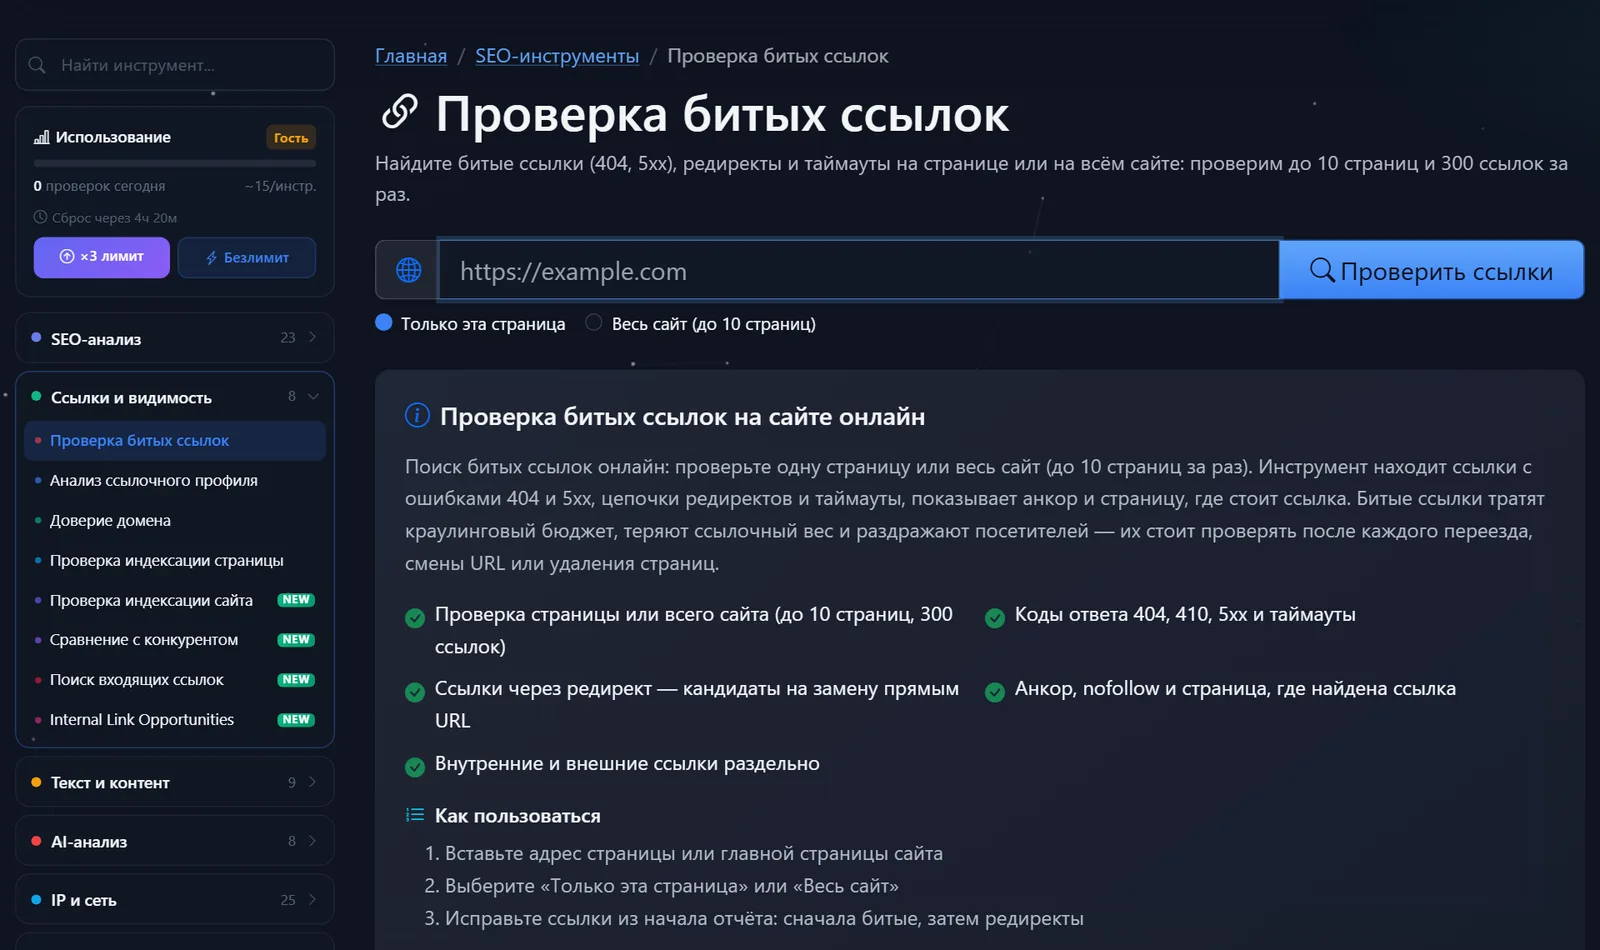This screenshot has width=1600, height=950.
Task: Click the Гость badge in usage panel
Action: tap(291, 138)
